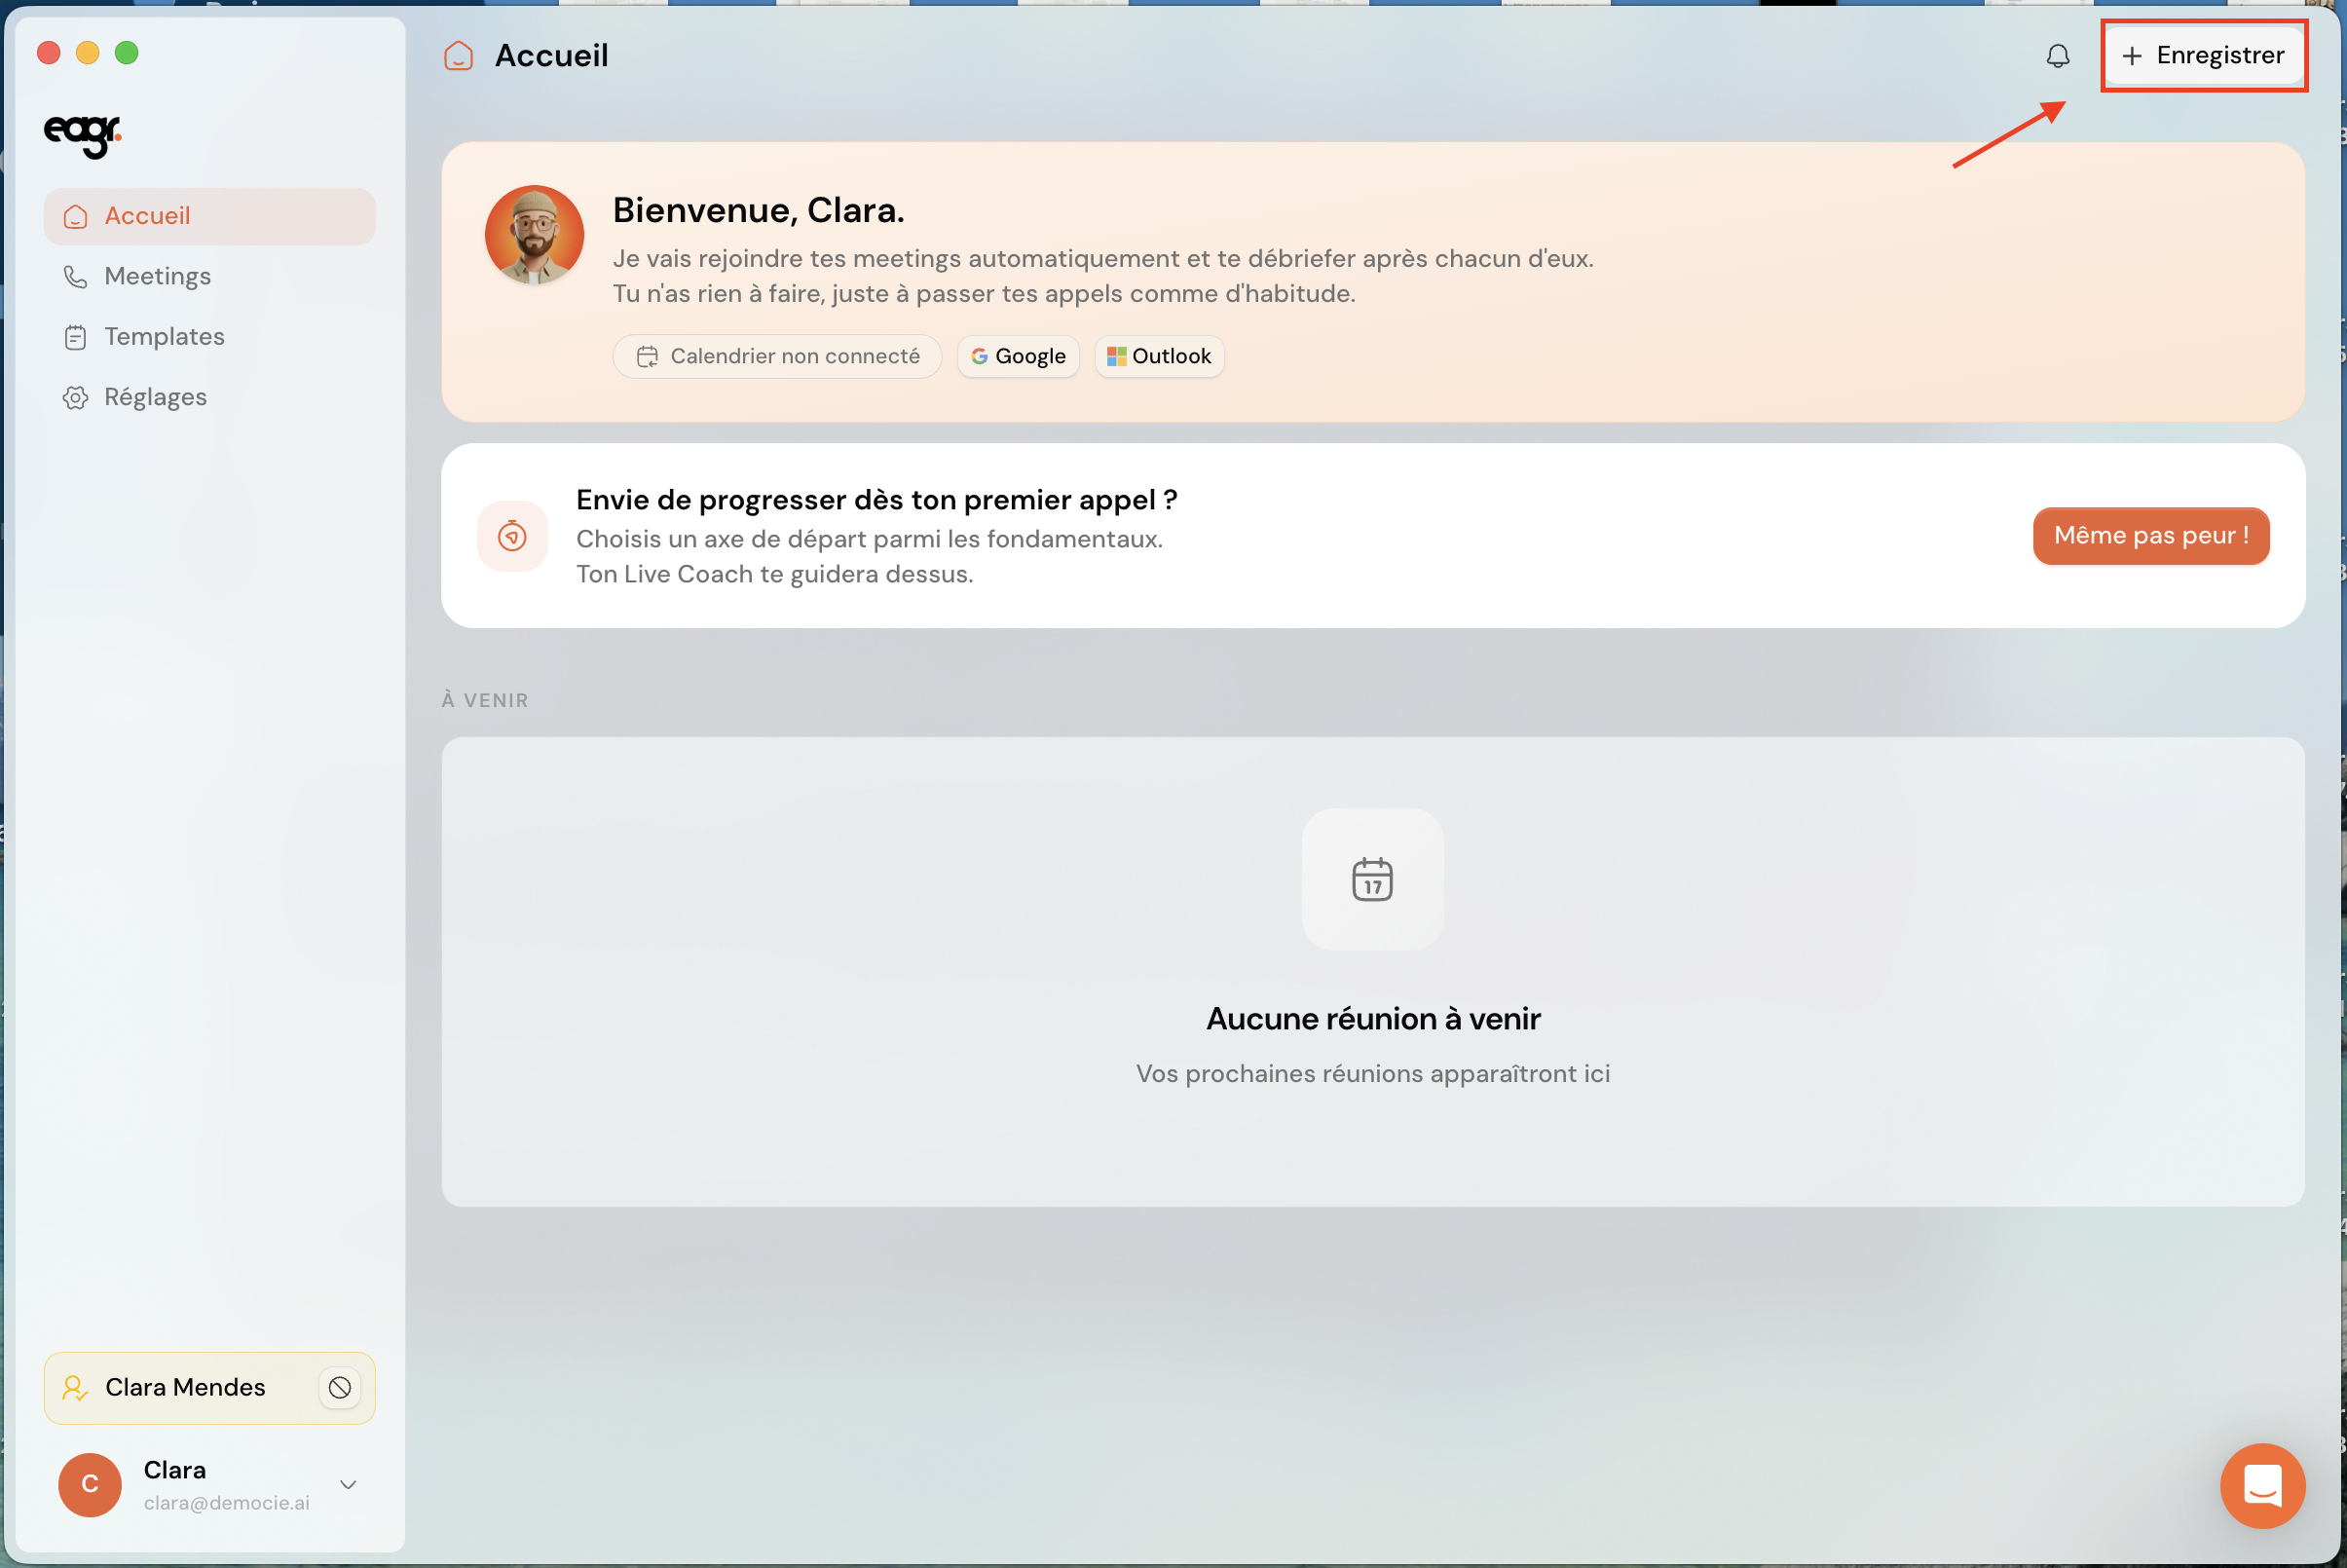Viewport: 2347px width, 1568px height.
Task: Click the home icon beside Accueil title
Action: (x=458, y=56)
